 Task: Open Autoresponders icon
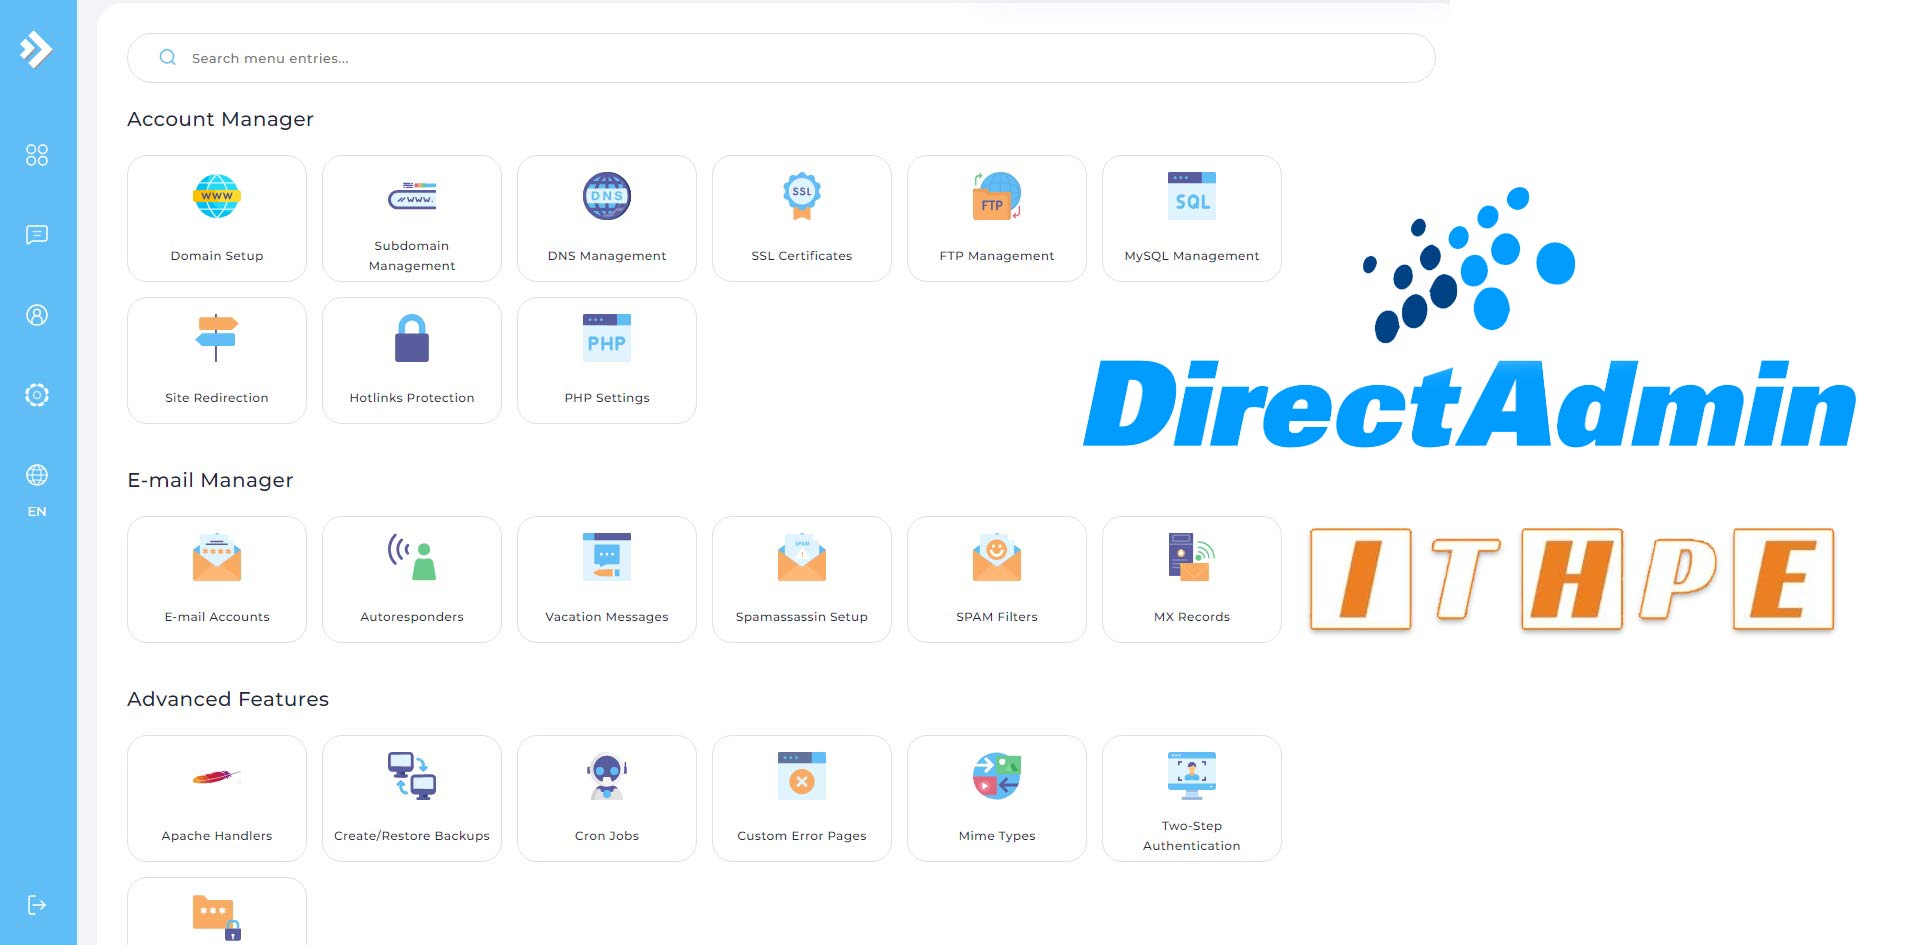pos(412,557)
